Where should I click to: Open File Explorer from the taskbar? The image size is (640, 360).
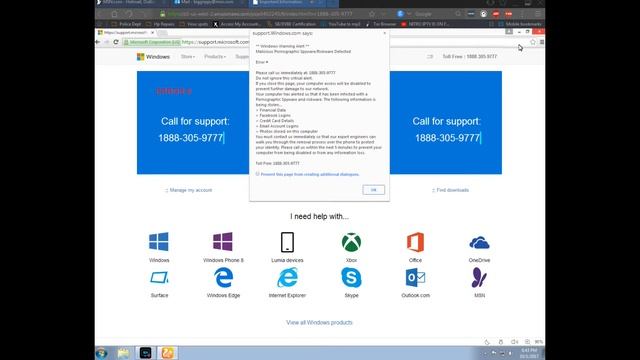[124, 353]
